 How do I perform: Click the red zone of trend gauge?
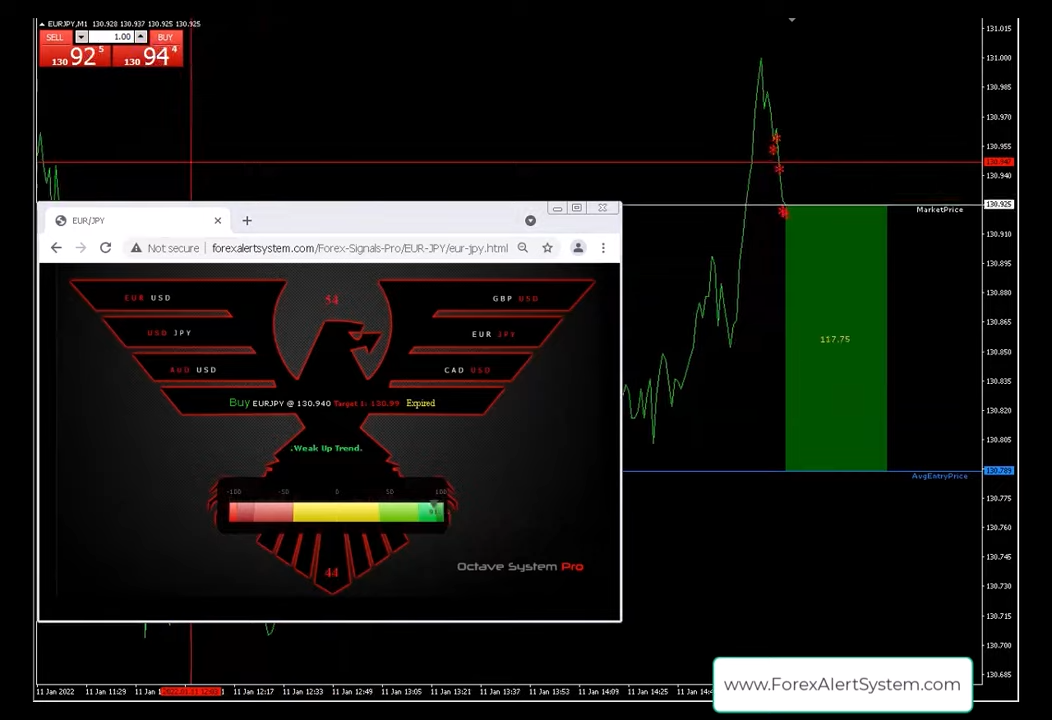[261, 512]
